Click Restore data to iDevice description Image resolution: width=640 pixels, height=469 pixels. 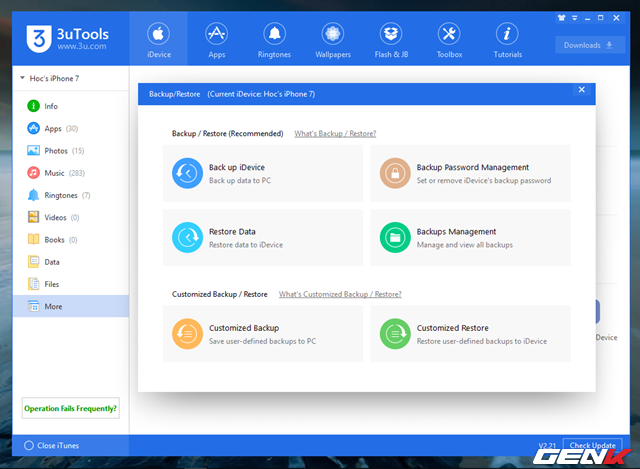tap(246, 245)
